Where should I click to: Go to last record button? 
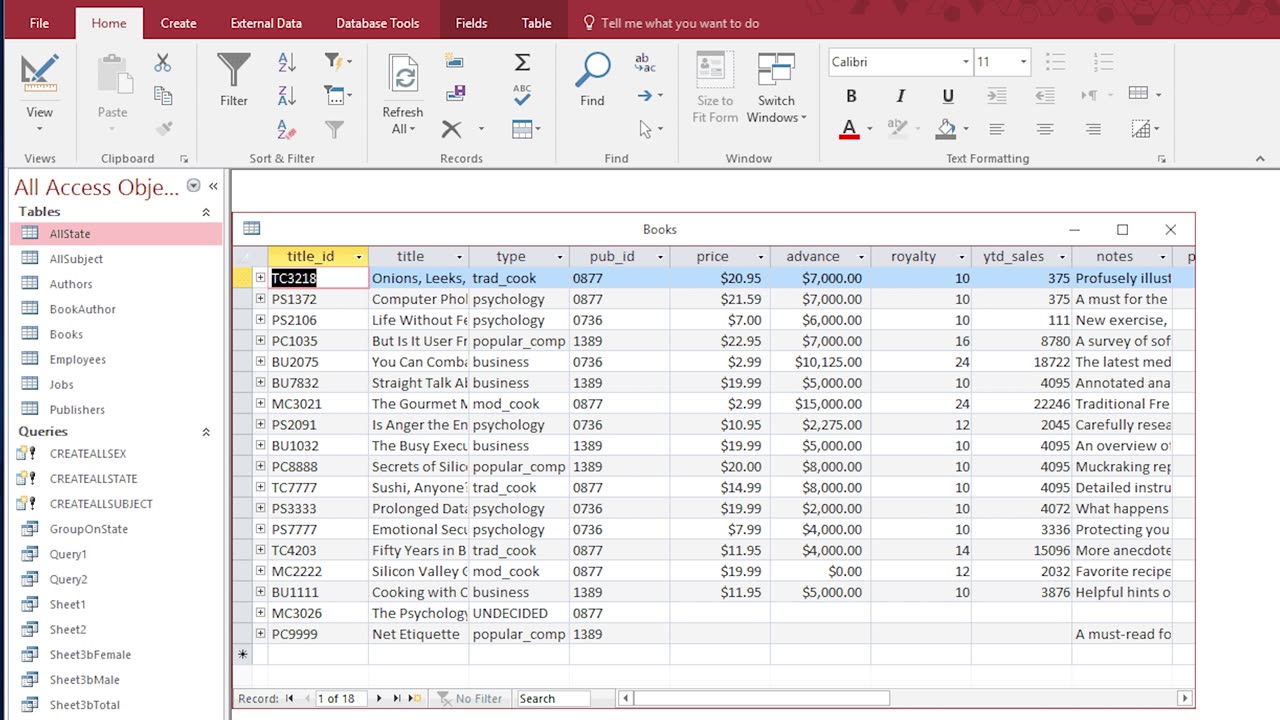point(397,699)
